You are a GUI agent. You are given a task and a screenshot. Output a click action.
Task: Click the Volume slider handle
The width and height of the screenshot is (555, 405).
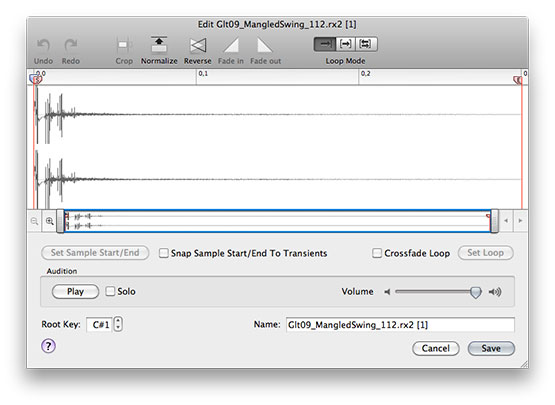click(x=475, y=292)
